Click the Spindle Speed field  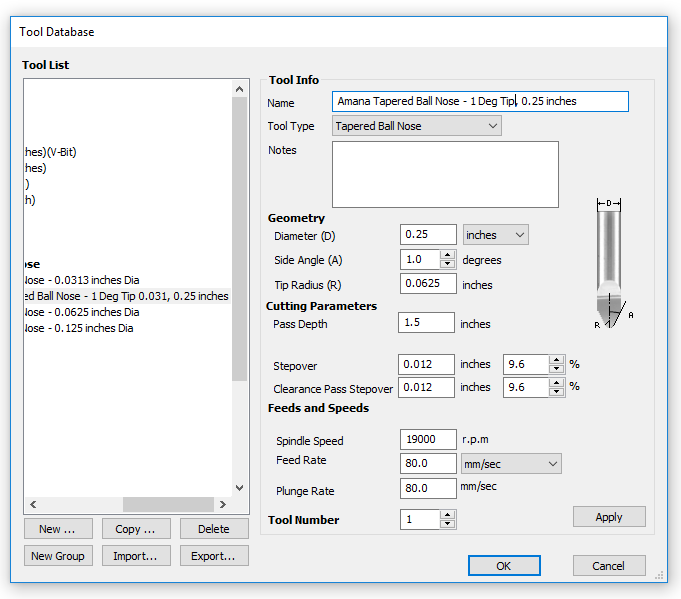428,440
